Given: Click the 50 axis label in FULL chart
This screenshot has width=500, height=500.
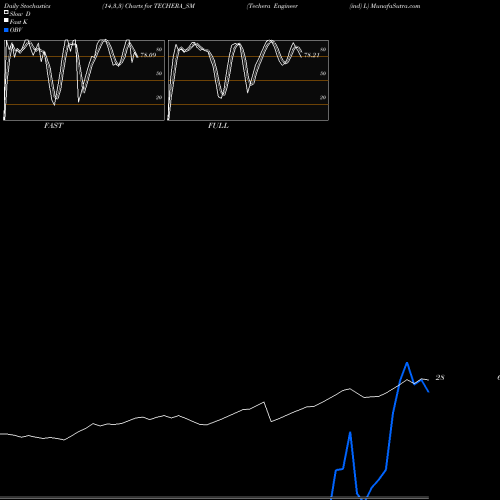Looking at the screenshot, I should click(323, 73).
